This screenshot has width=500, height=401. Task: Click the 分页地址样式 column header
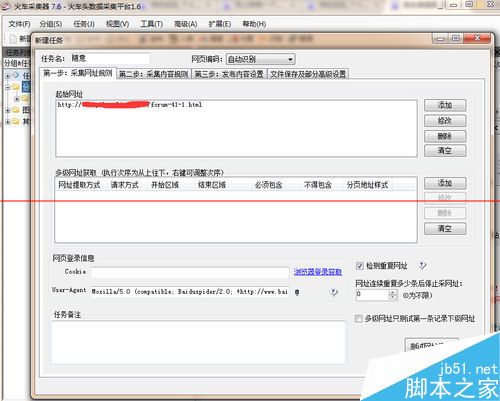click(367, 185)
